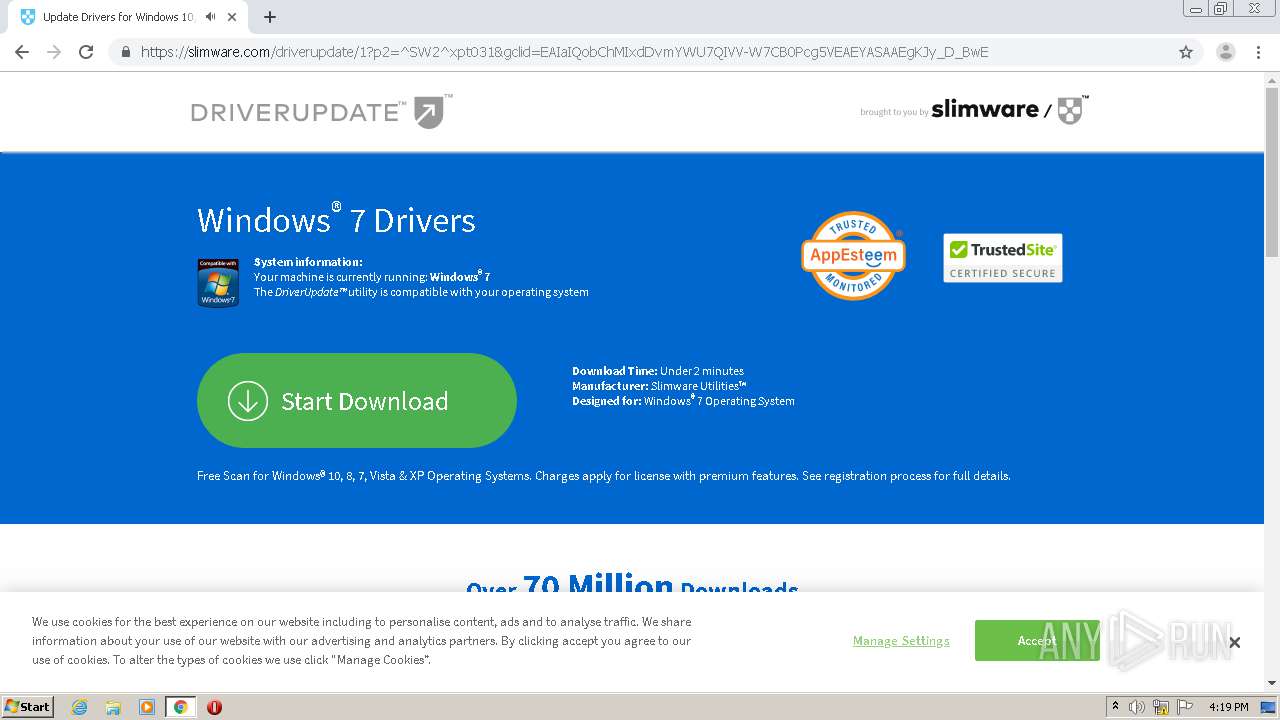Click the Slimware logo

[1009, 110]
